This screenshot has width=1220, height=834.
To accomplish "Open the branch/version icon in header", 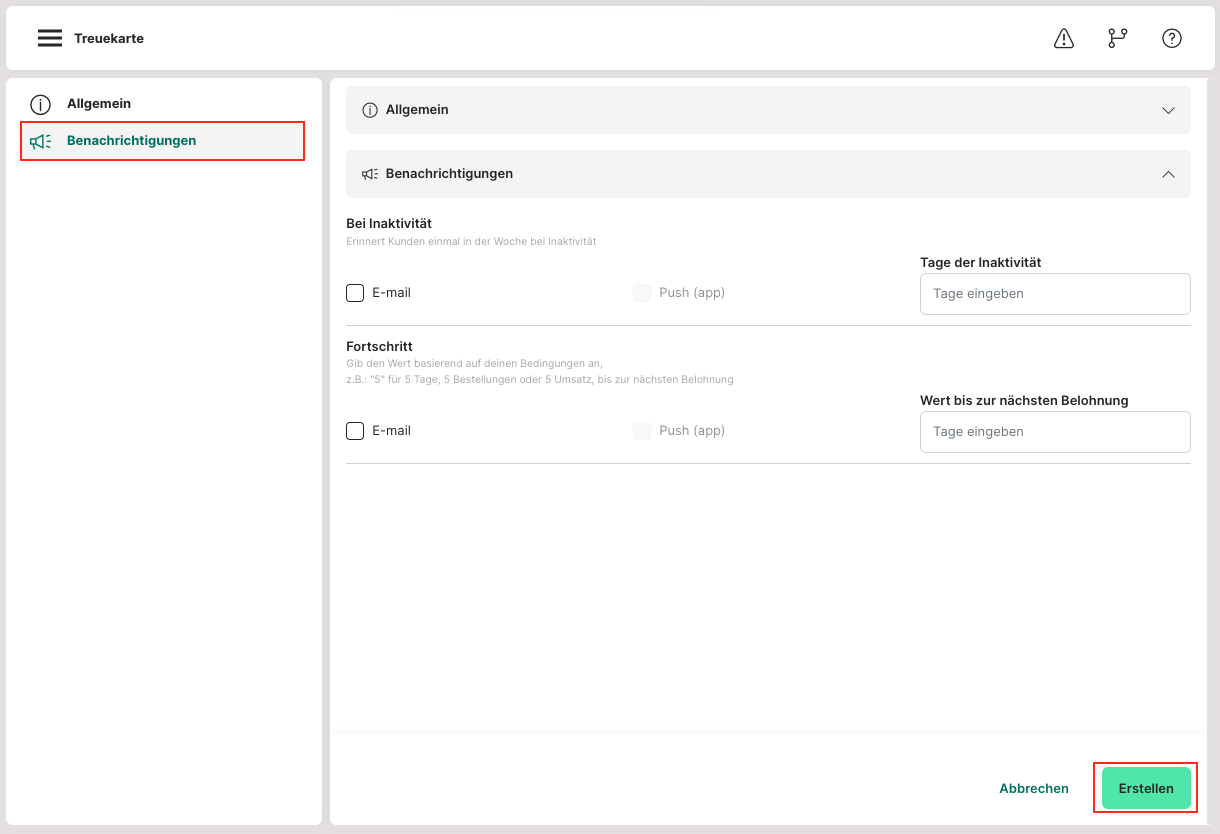I will 1117,38.
